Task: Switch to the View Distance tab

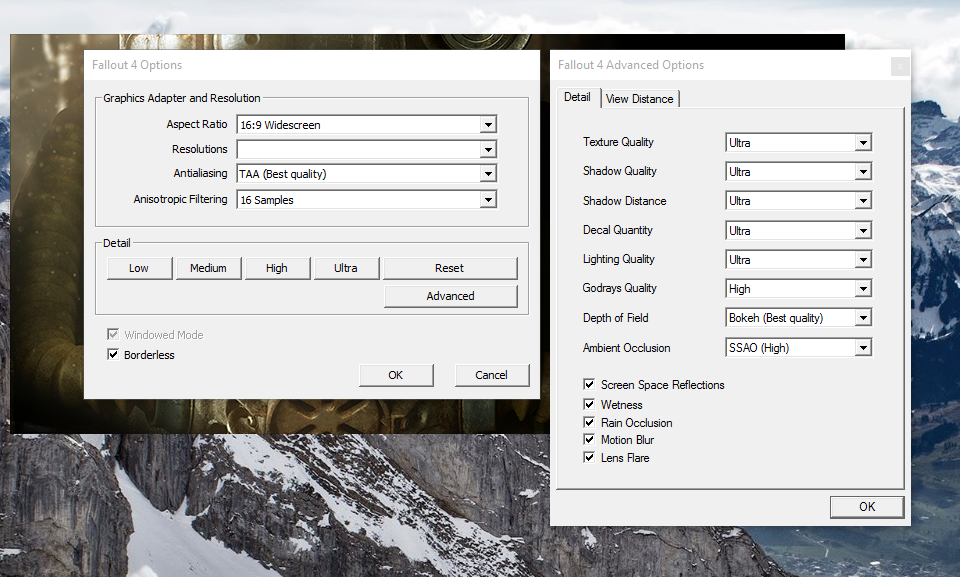Action: point(640,99)
